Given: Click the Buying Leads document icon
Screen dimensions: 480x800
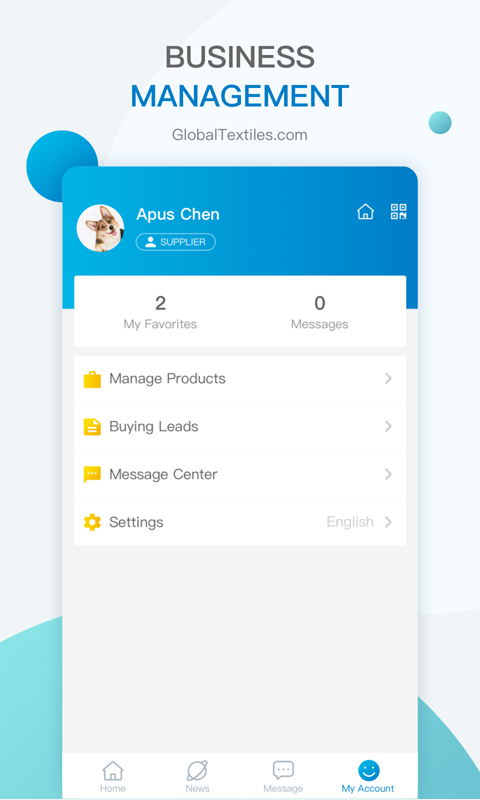Looking at the screenshot, I should pos(92,427).
